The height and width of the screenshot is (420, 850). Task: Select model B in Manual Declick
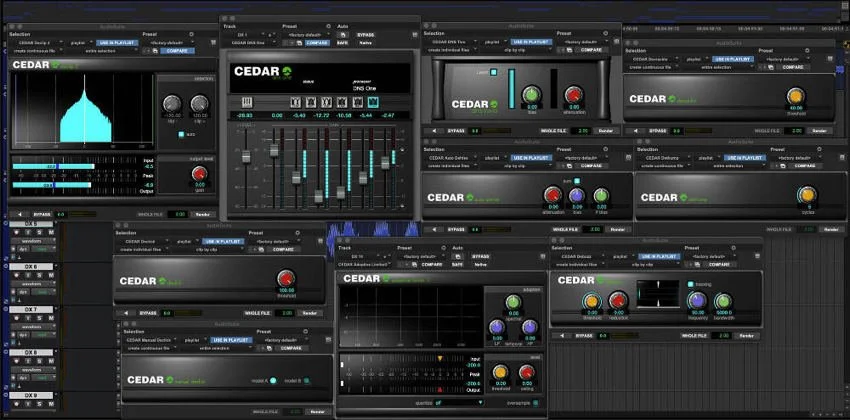(307, 380)
